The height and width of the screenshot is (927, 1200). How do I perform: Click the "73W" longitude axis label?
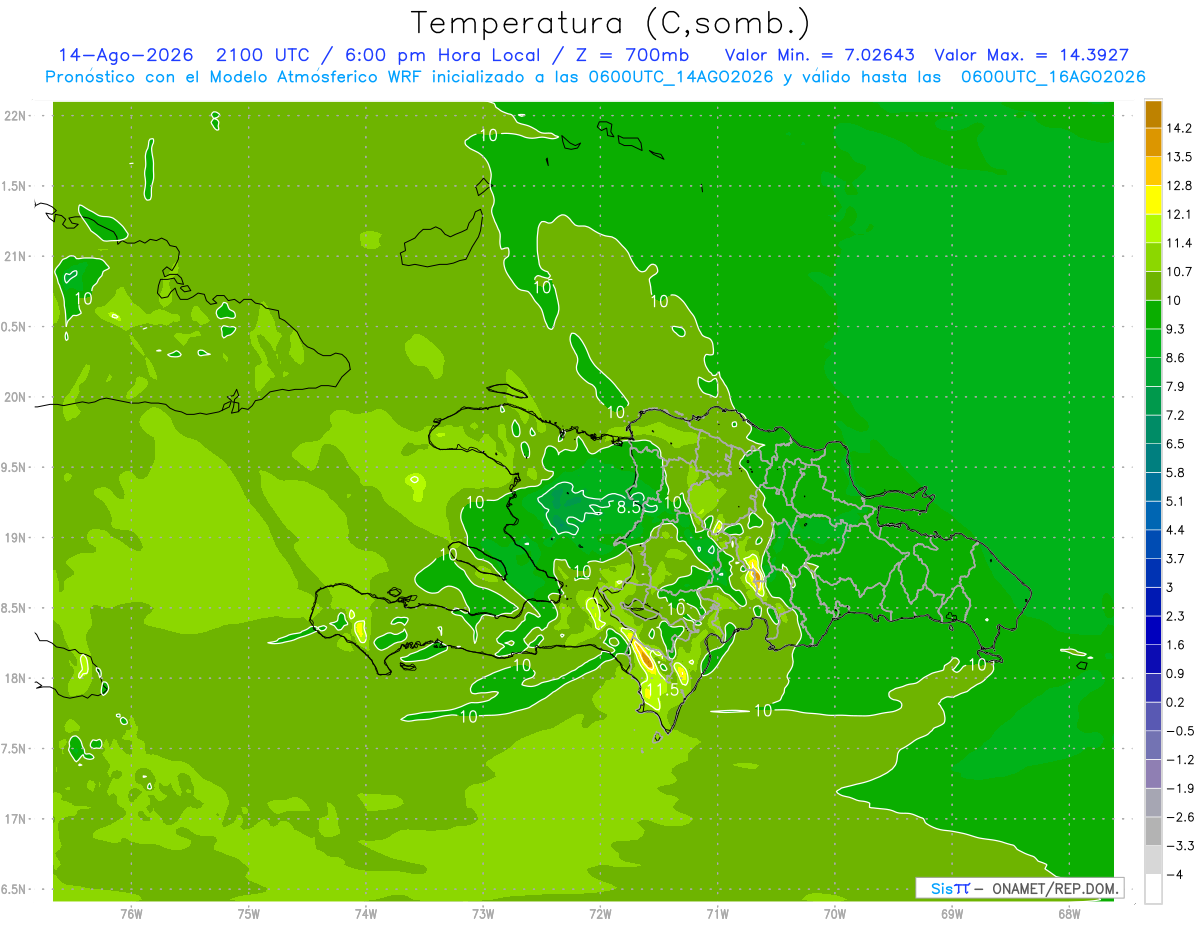point(483,914)
